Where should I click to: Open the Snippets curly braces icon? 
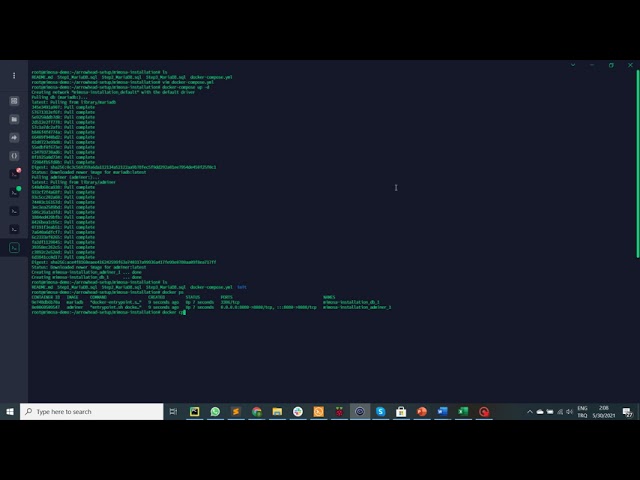pos(14,156)
